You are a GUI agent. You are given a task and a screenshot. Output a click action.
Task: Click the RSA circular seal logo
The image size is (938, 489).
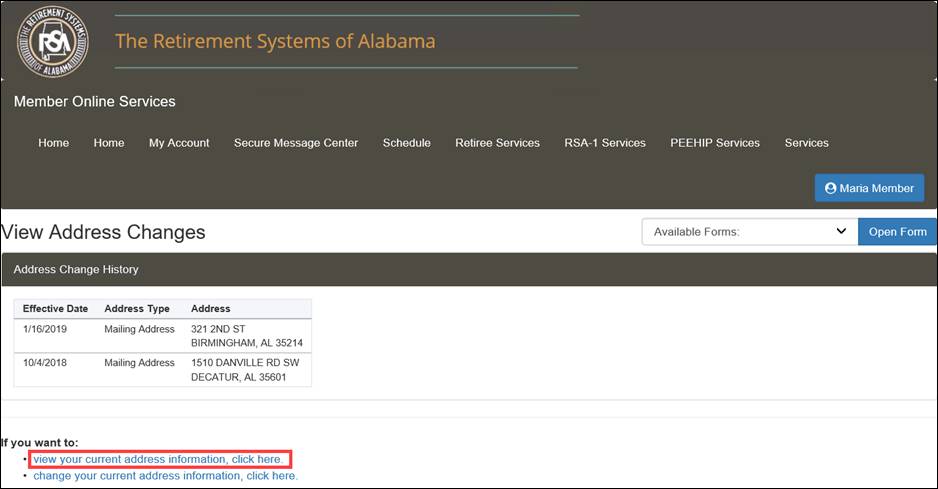(53, 41)
